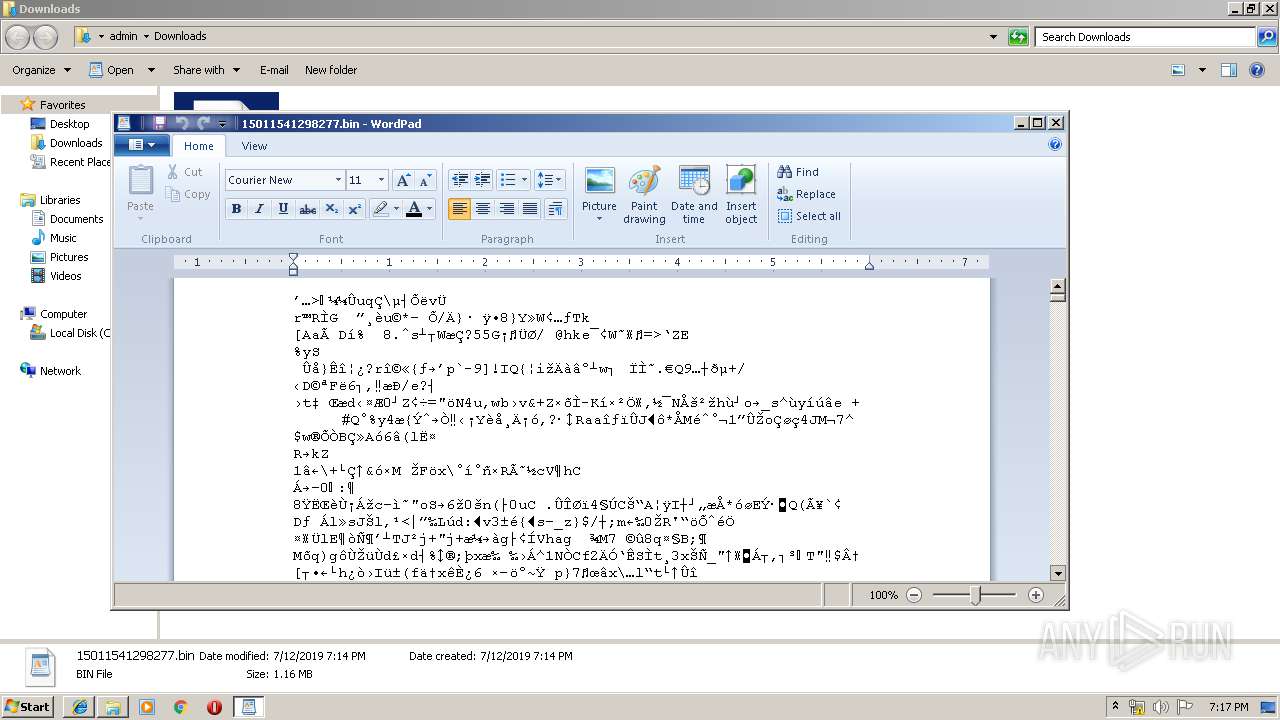Viewport: 1280px width, 720px height.
Task: Insert a Paint drawing
Action: tap(644, 195)
